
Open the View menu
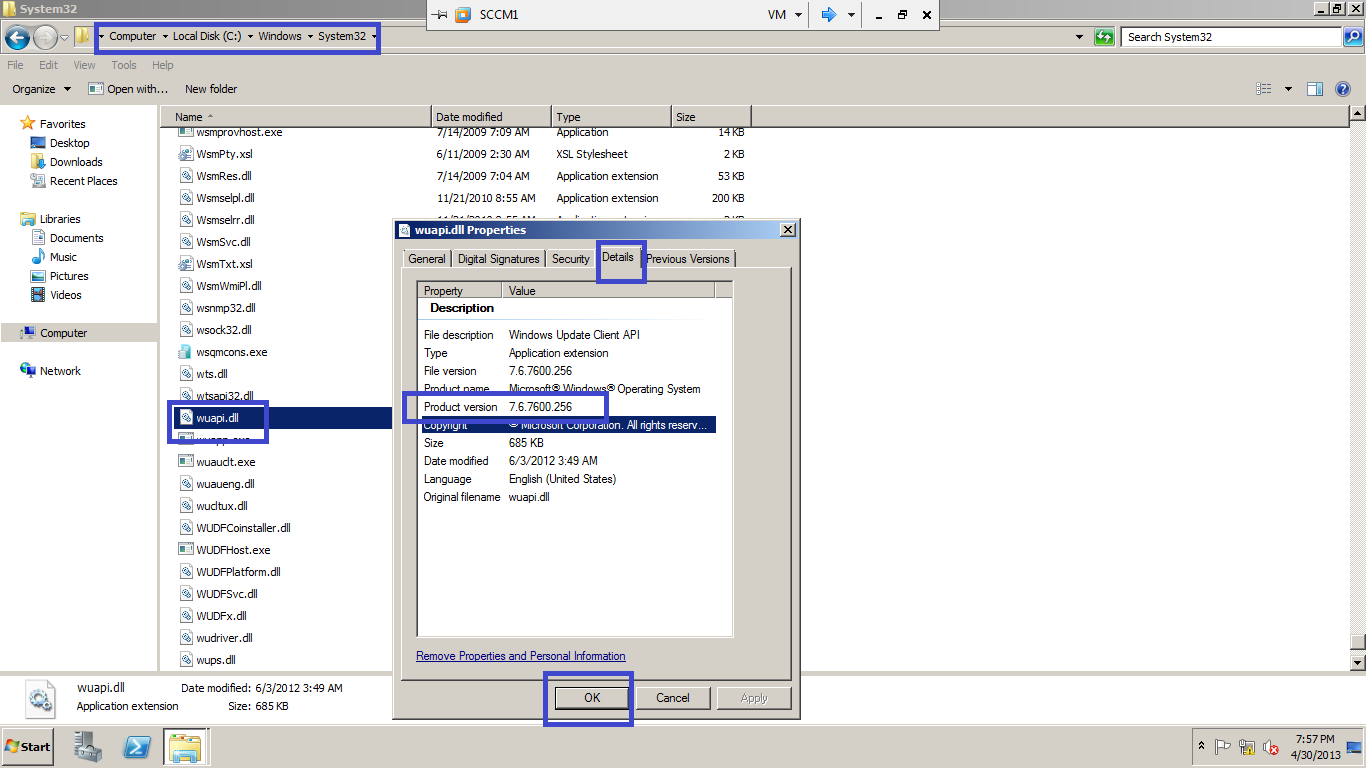coord(84,65)
